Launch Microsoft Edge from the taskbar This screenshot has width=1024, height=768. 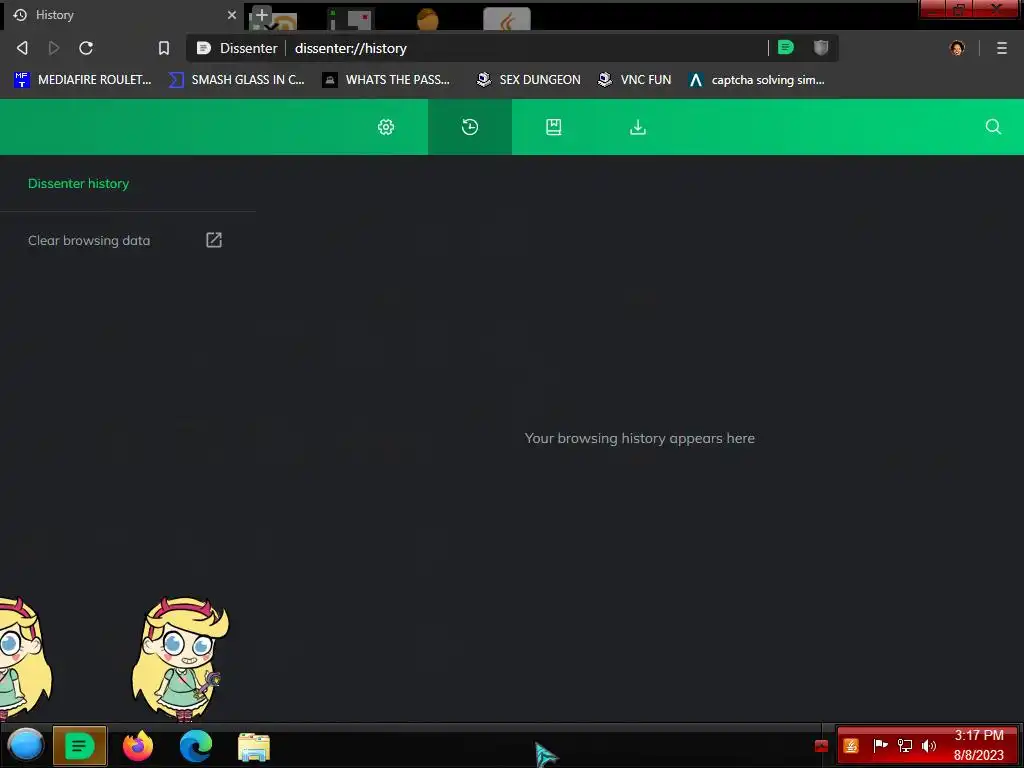pyautogui.click(x=196, y=745)
